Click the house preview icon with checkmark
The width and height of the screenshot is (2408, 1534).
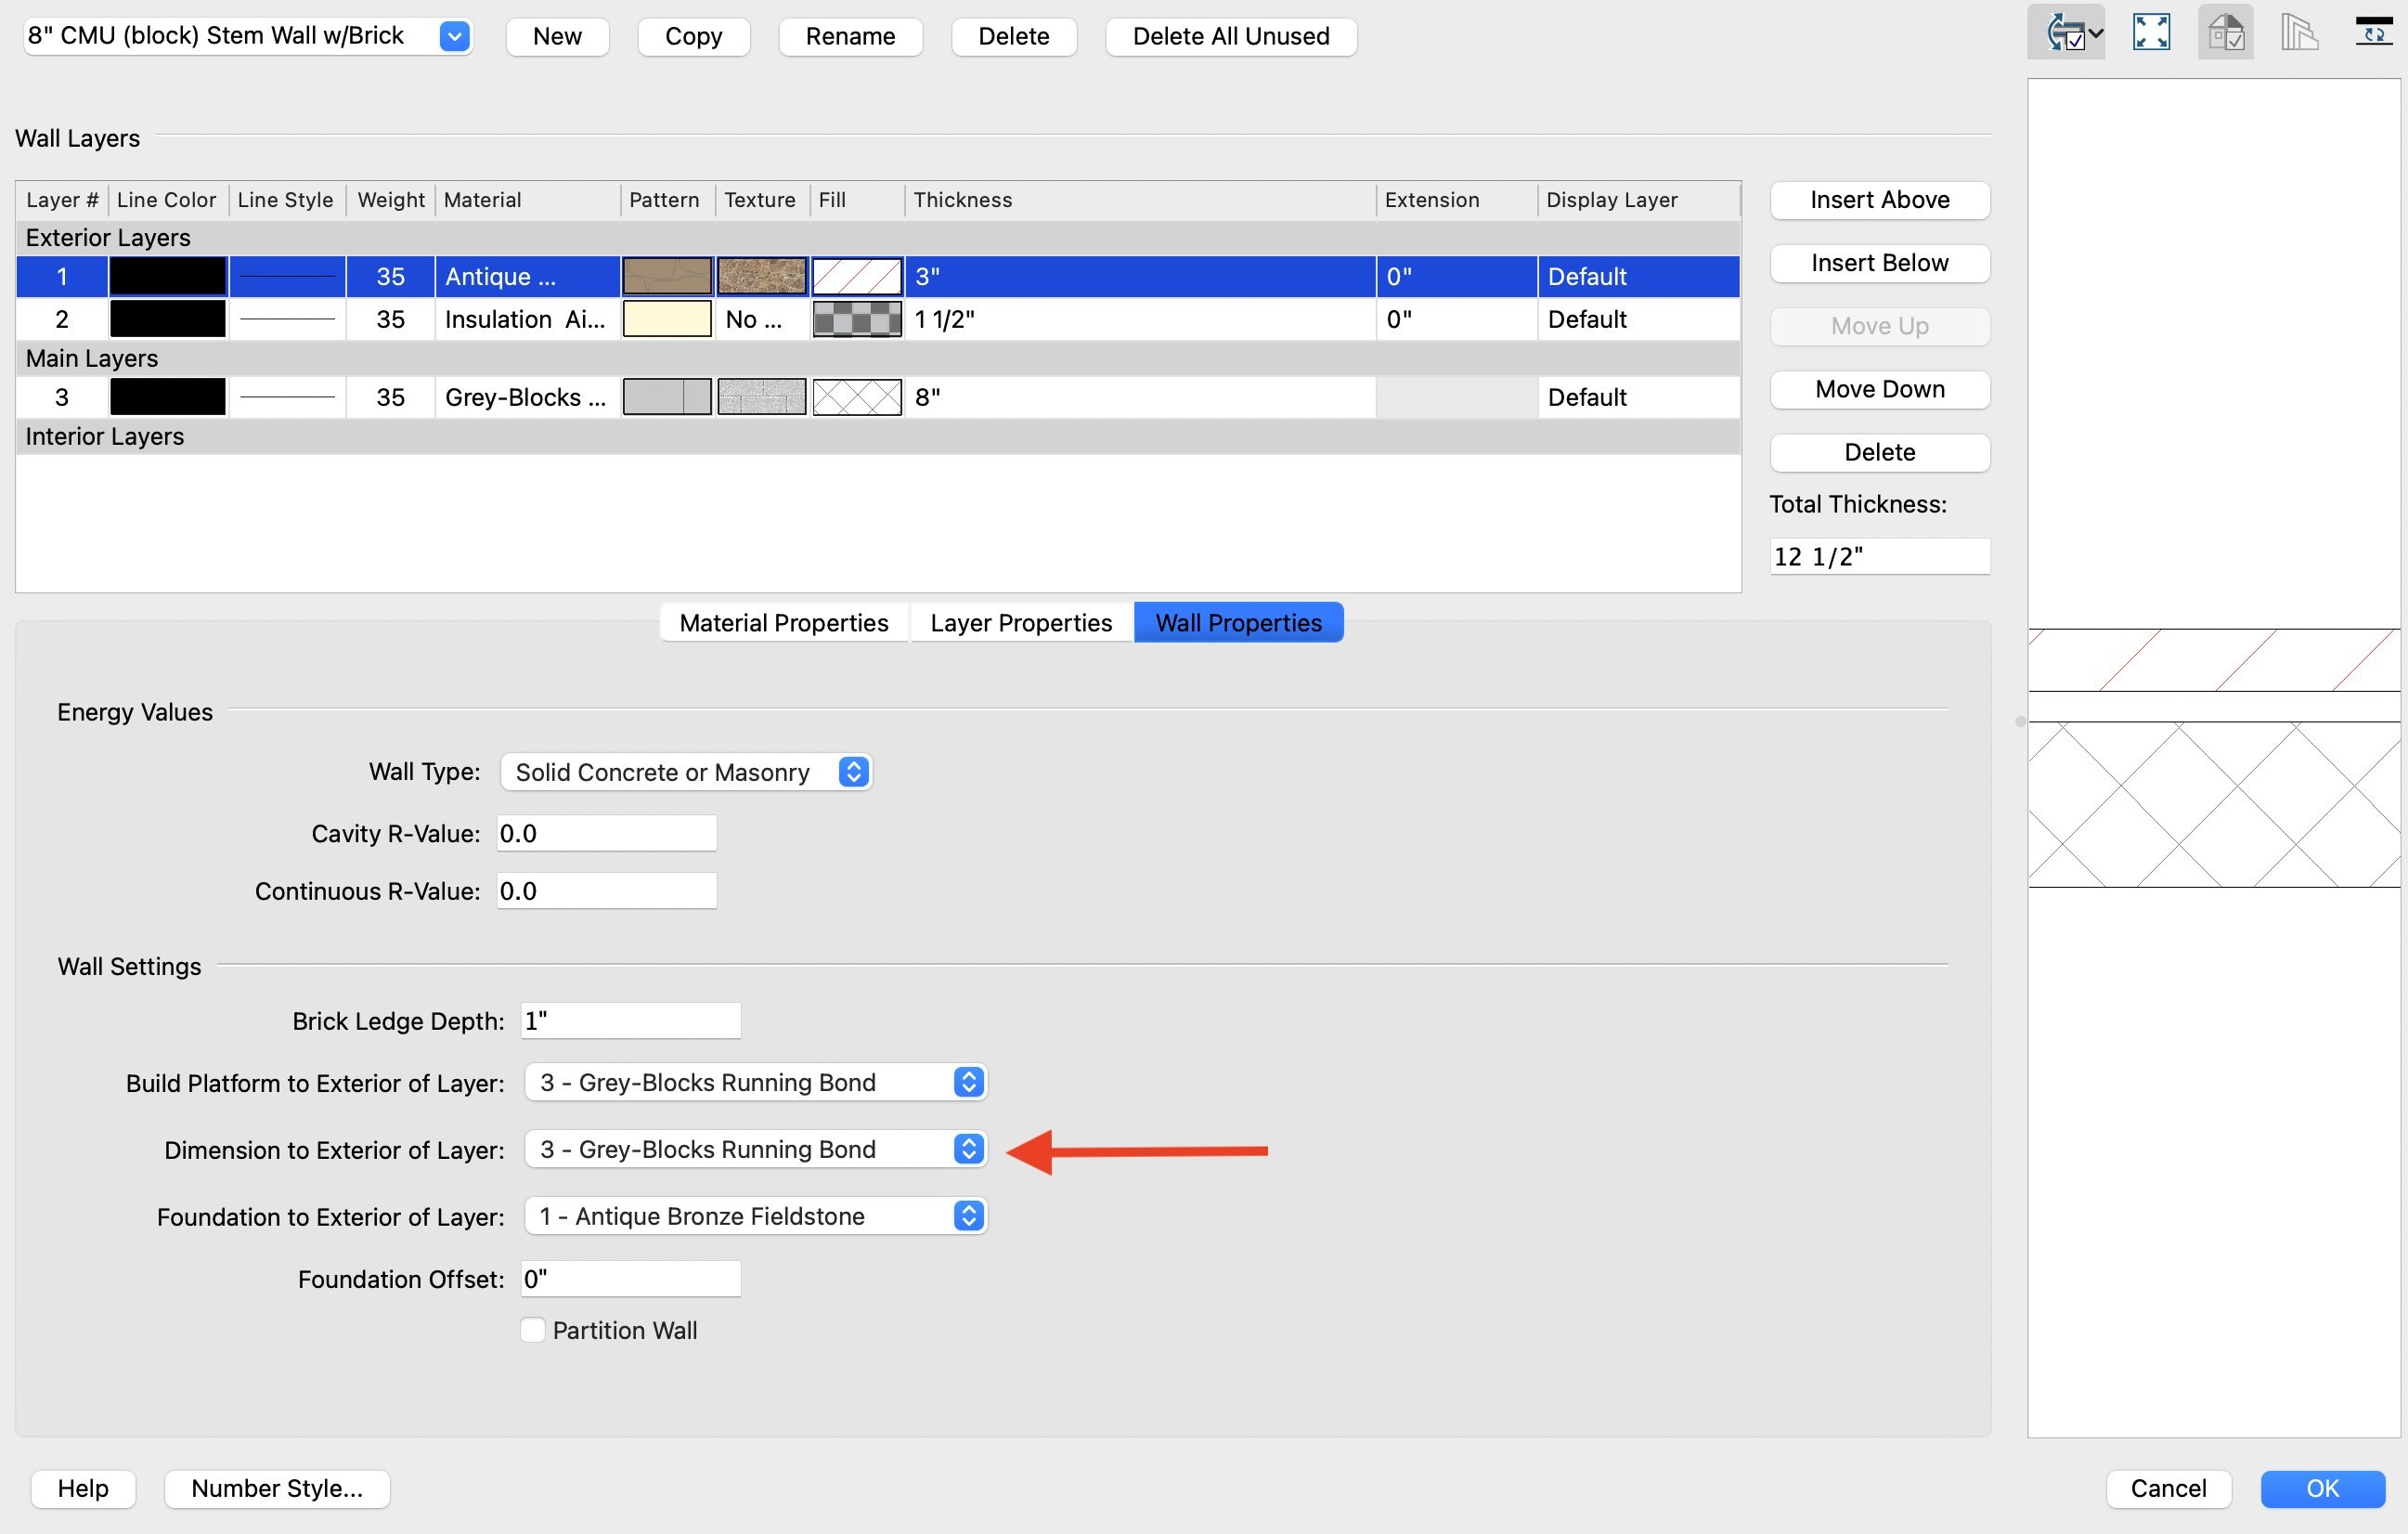tap(2225, 33)
